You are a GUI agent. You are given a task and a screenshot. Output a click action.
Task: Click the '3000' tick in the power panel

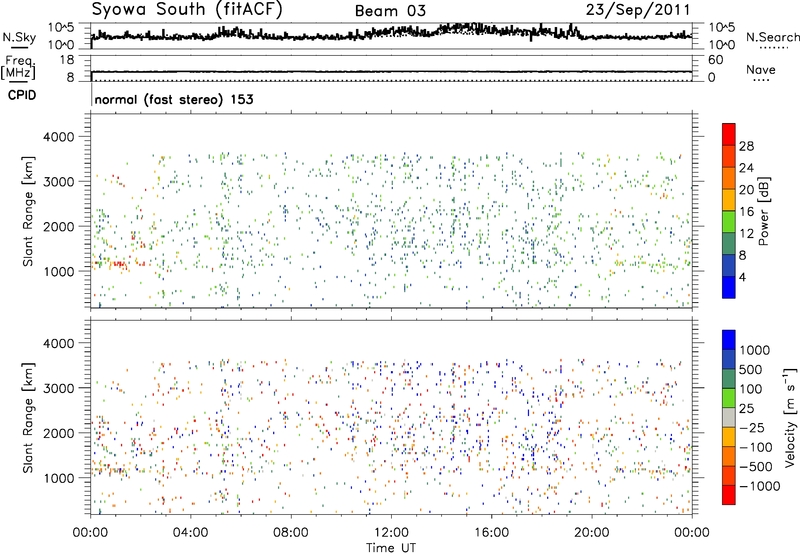click(x=59, y=182)
